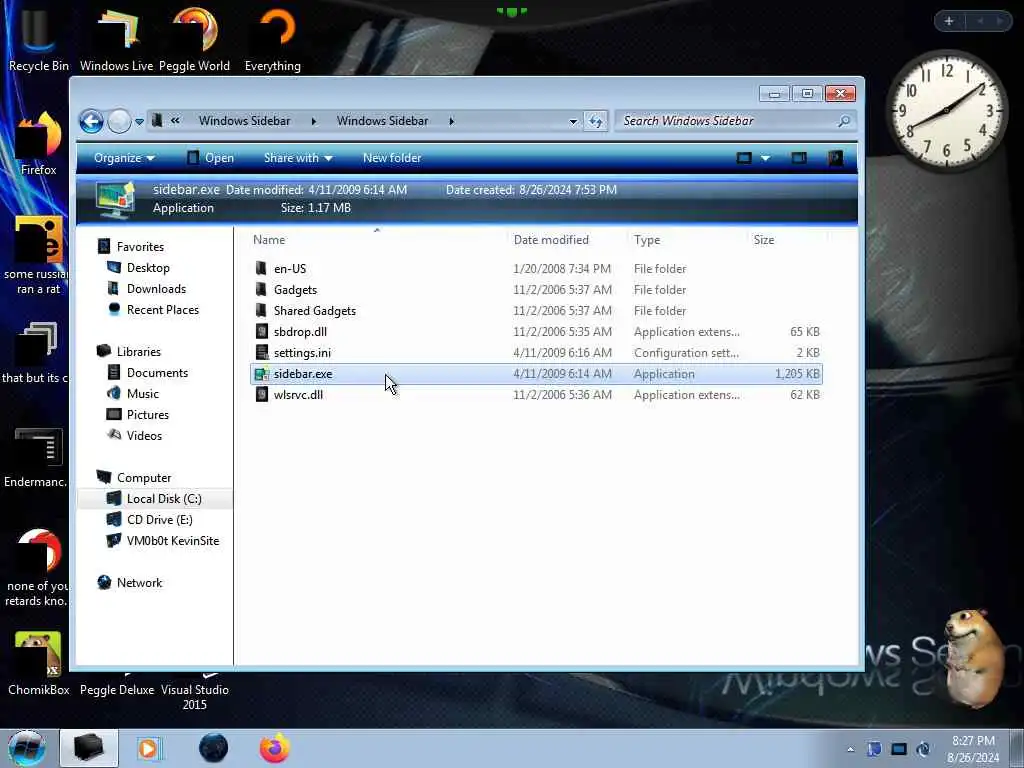Open ChomikBox desktop shortcut
This screenshot has width=1024, height=768.
[38, 664]
